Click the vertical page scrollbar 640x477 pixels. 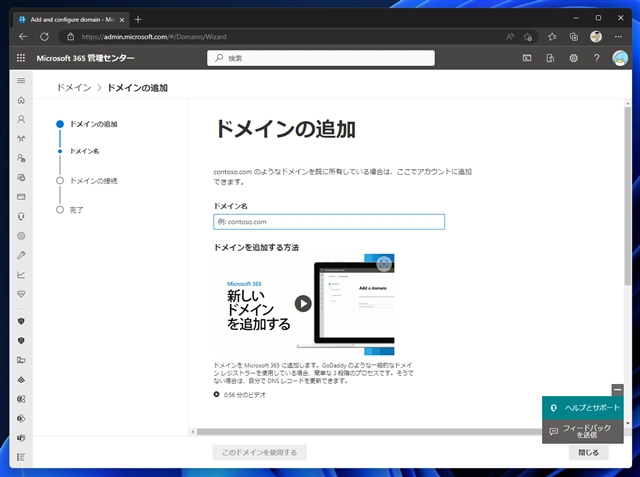pos(628,196)
